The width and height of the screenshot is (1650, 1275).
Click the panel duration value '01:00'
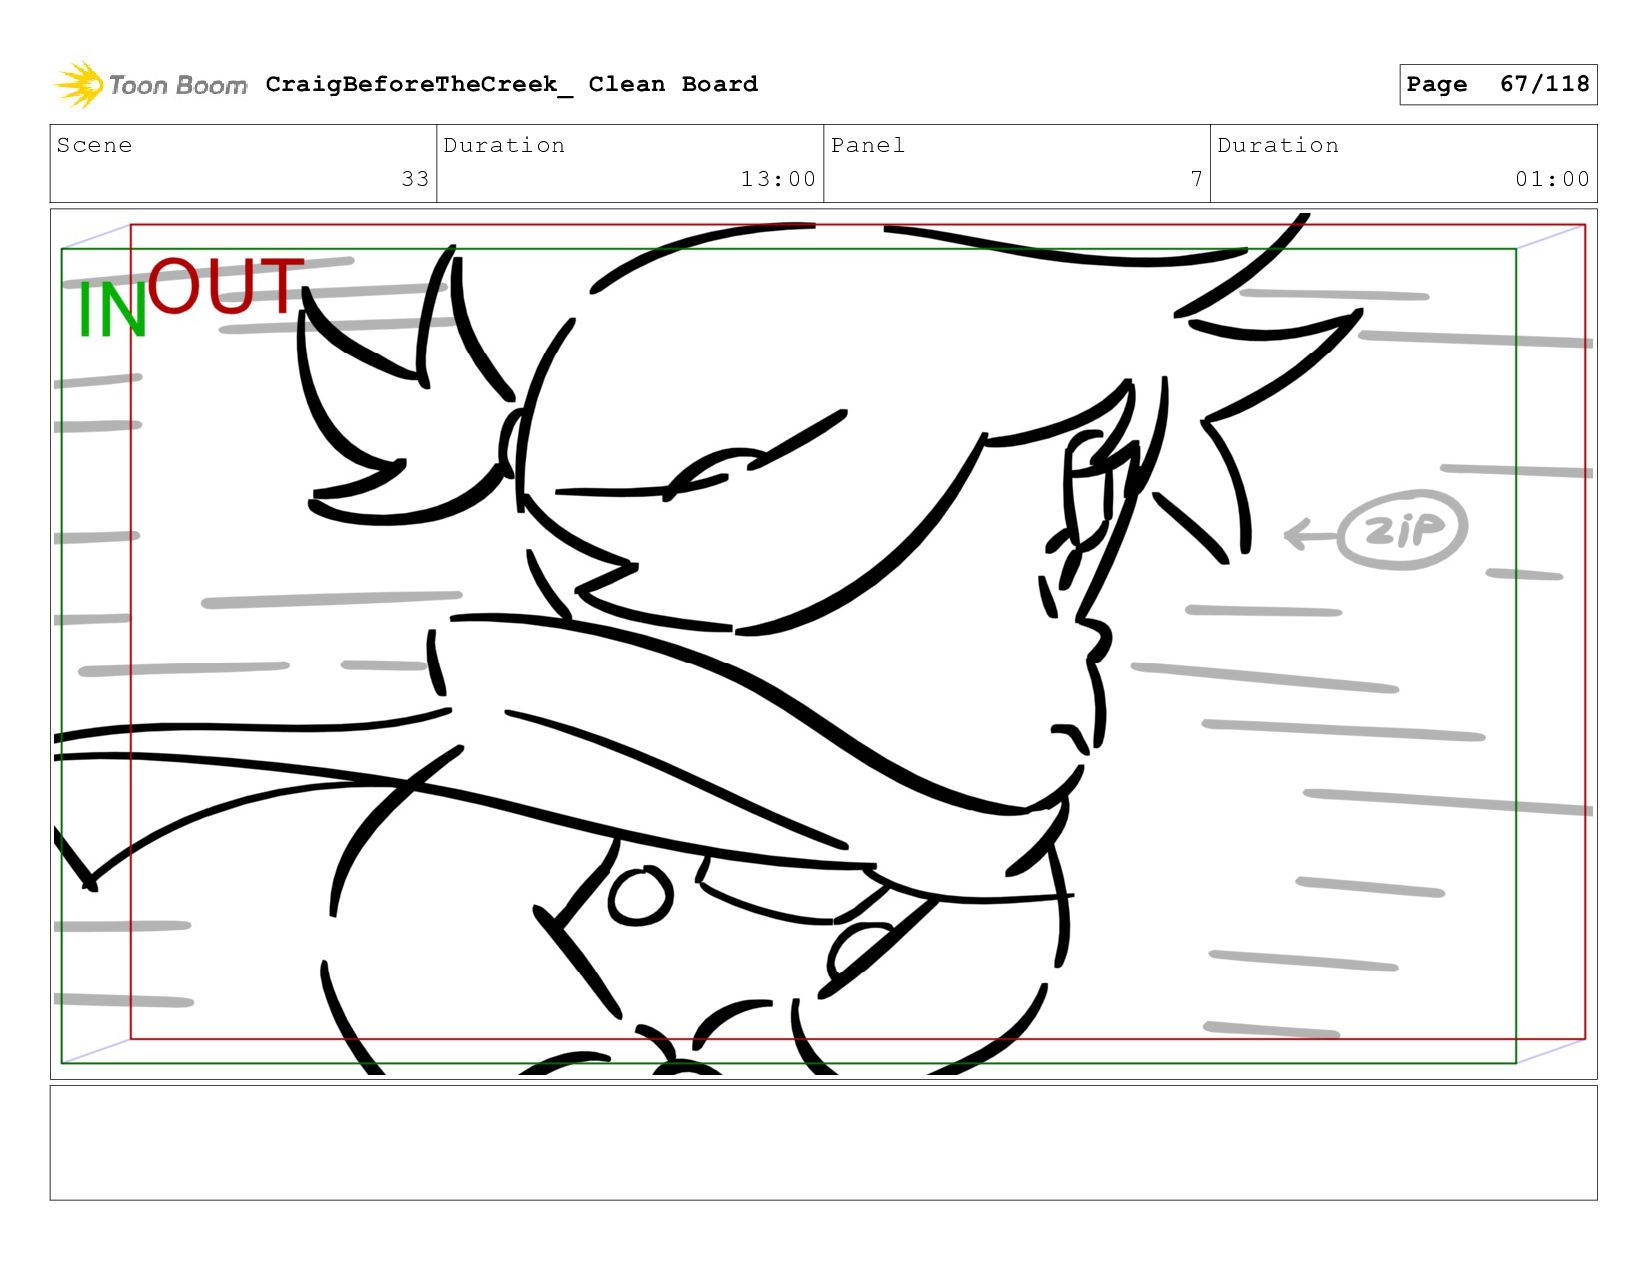[1552, 179]
